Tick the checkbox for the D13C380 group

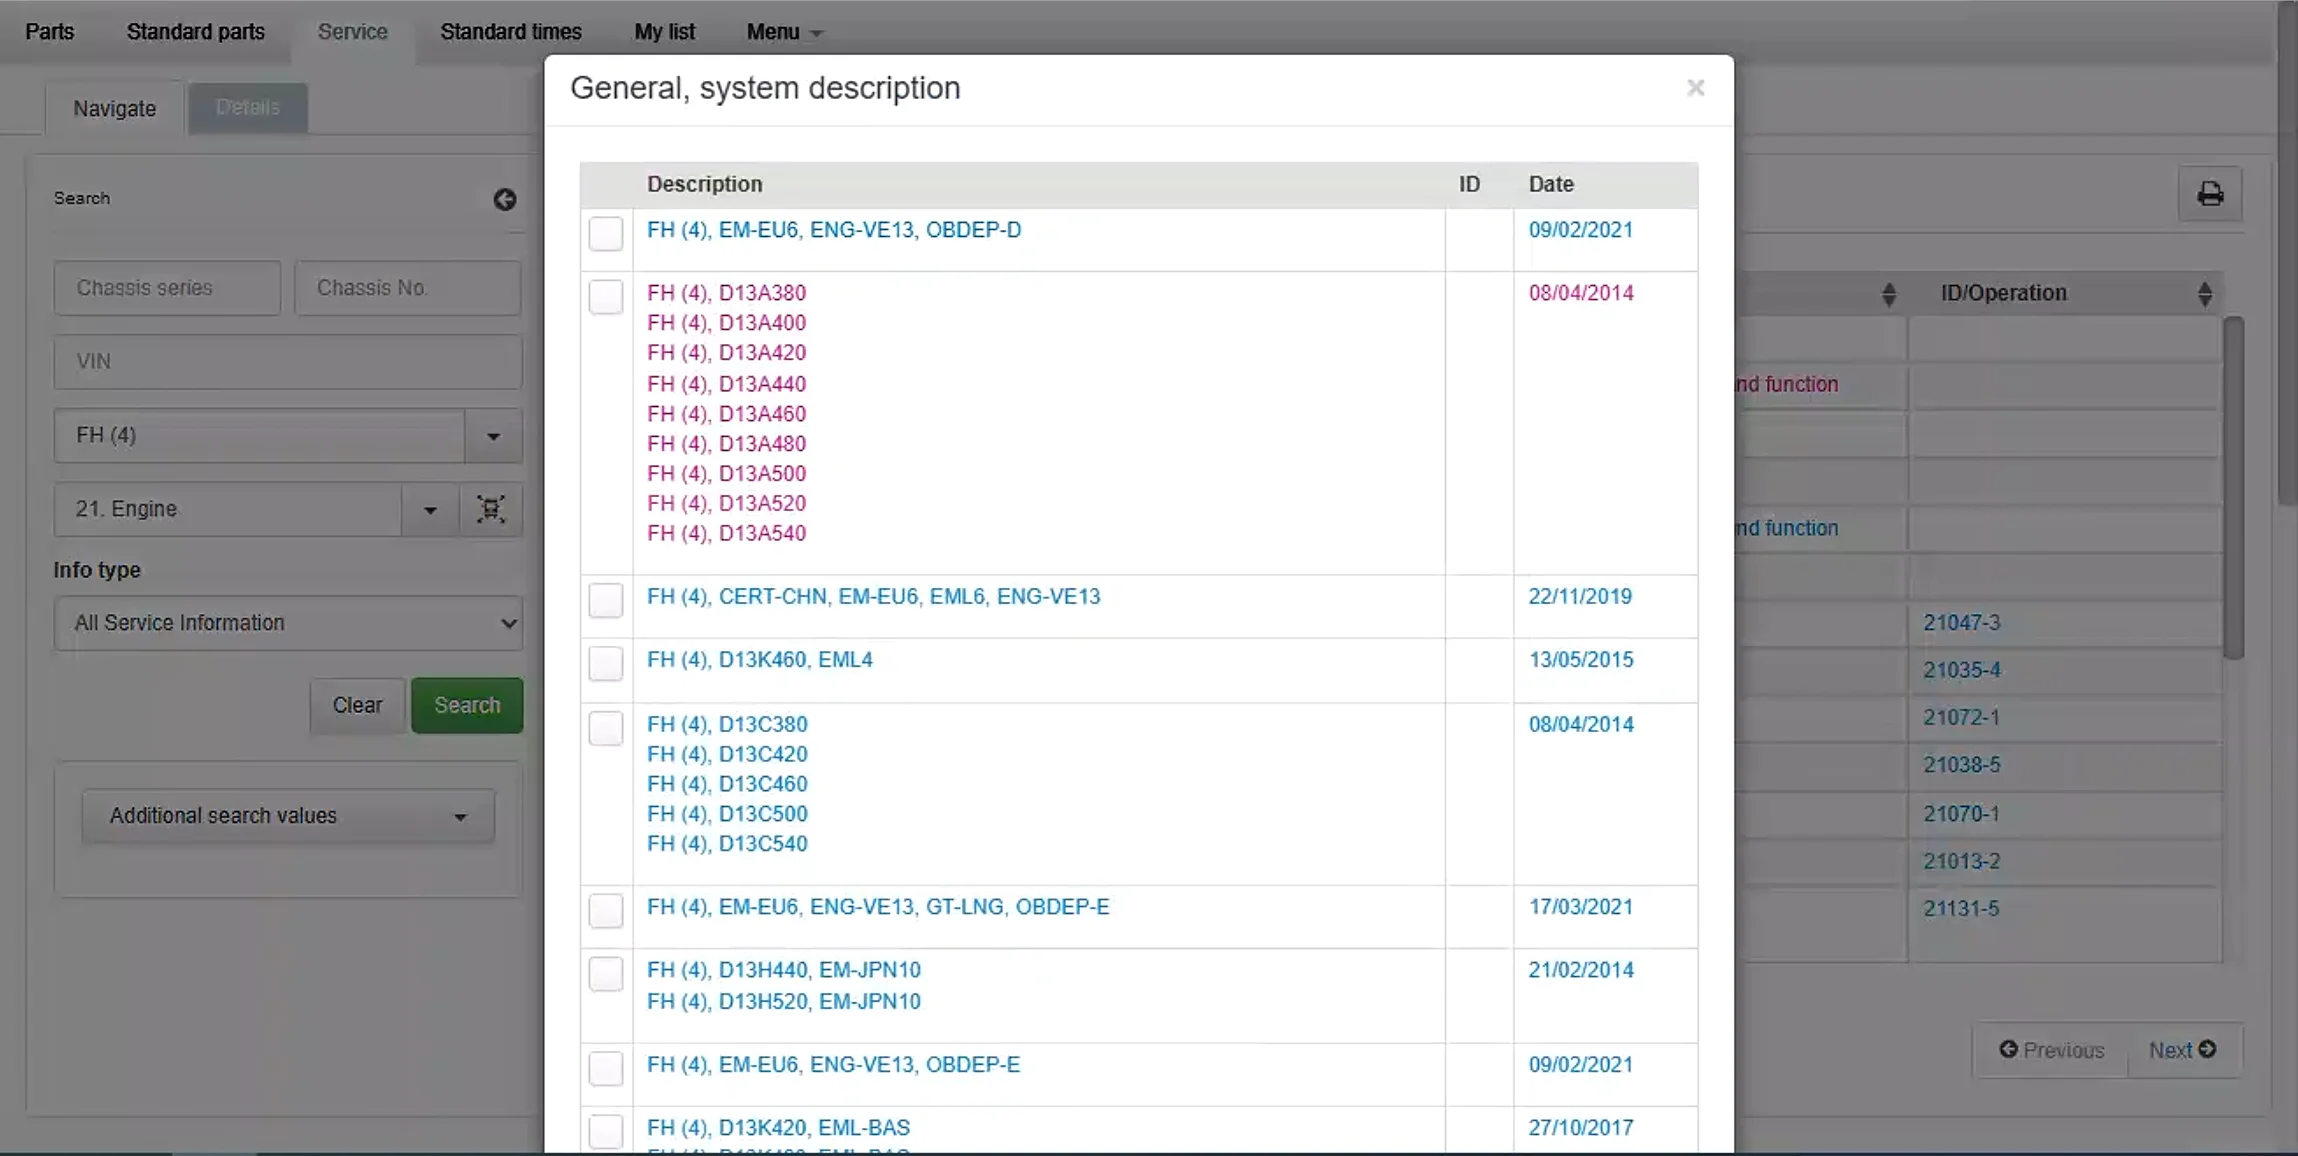click(x=606, y=728)
